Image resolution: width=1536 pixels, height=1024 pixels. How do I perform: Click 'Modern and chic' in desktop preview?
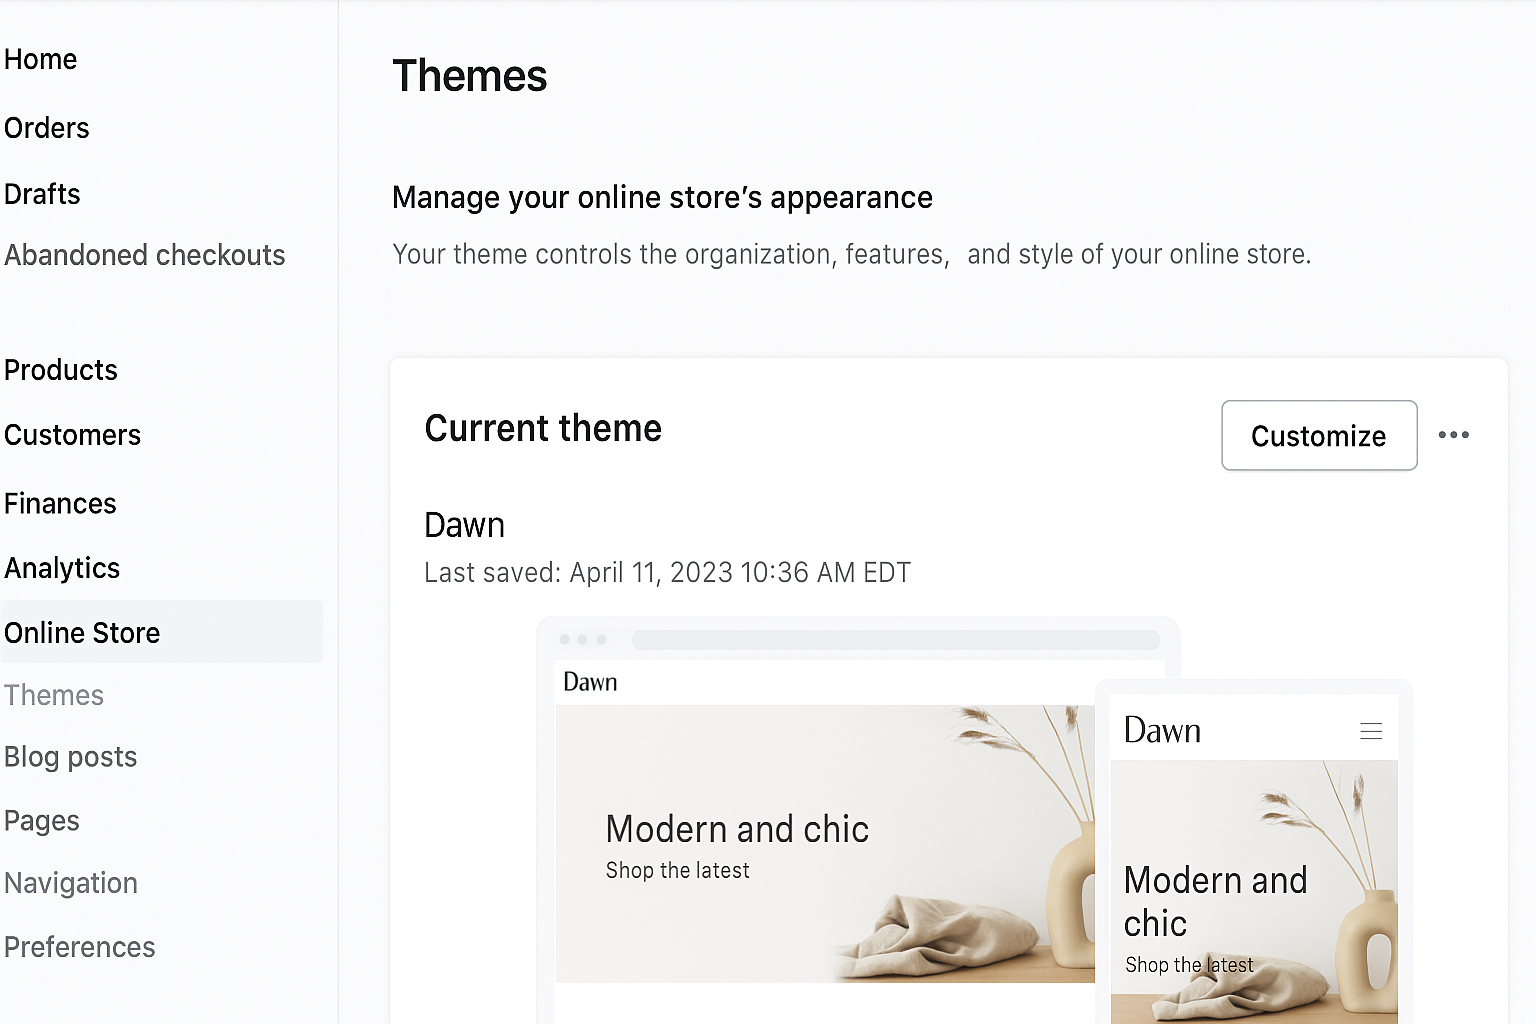tap(737, 829)
